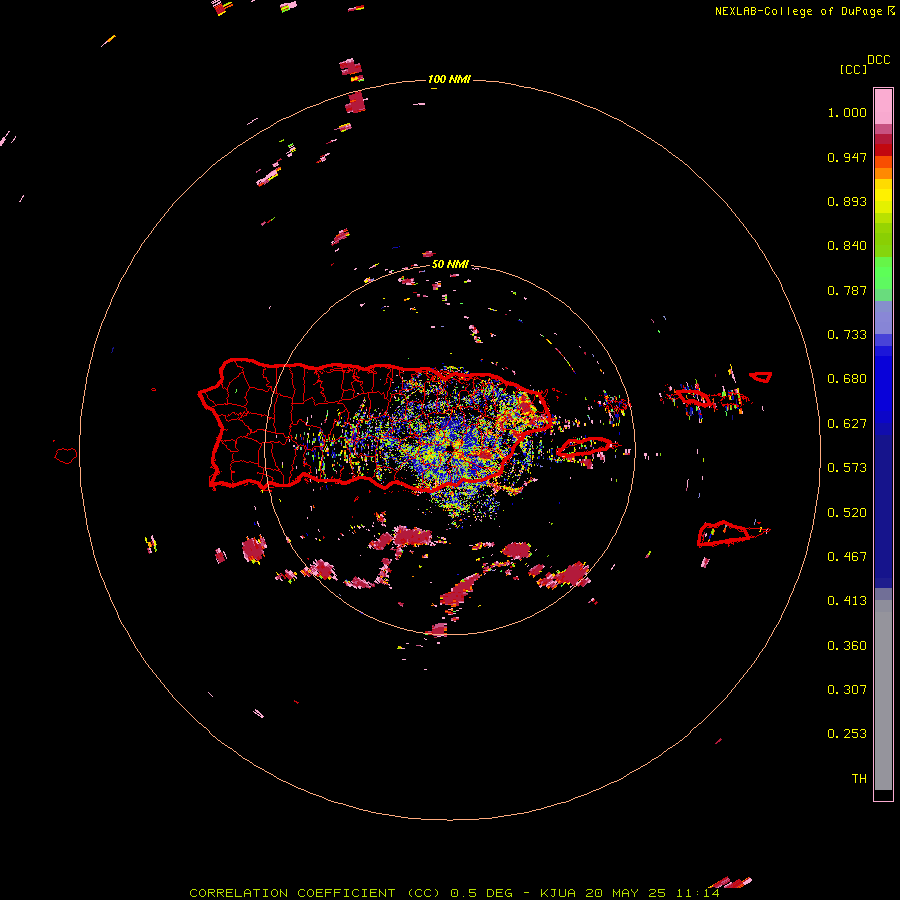
Task: Select the 0.840 scale value
Action: [x=847, y=246]
